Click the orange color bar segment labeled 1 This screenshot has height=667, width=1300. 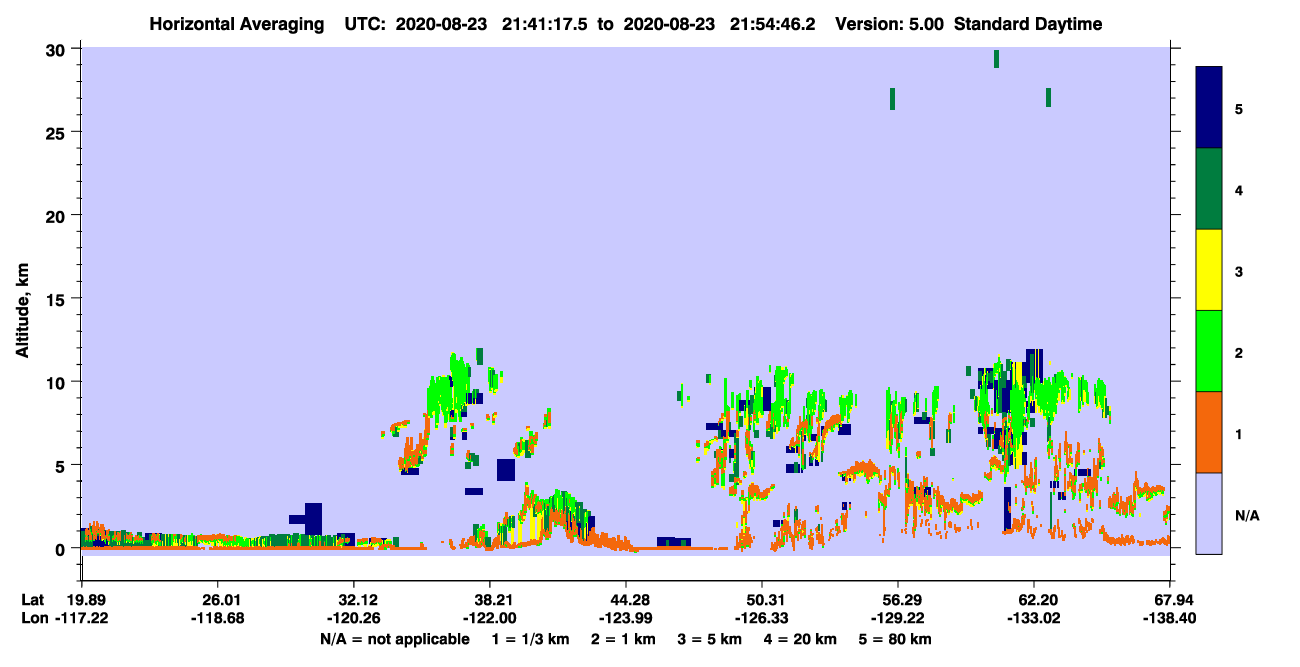(1209, 432)
